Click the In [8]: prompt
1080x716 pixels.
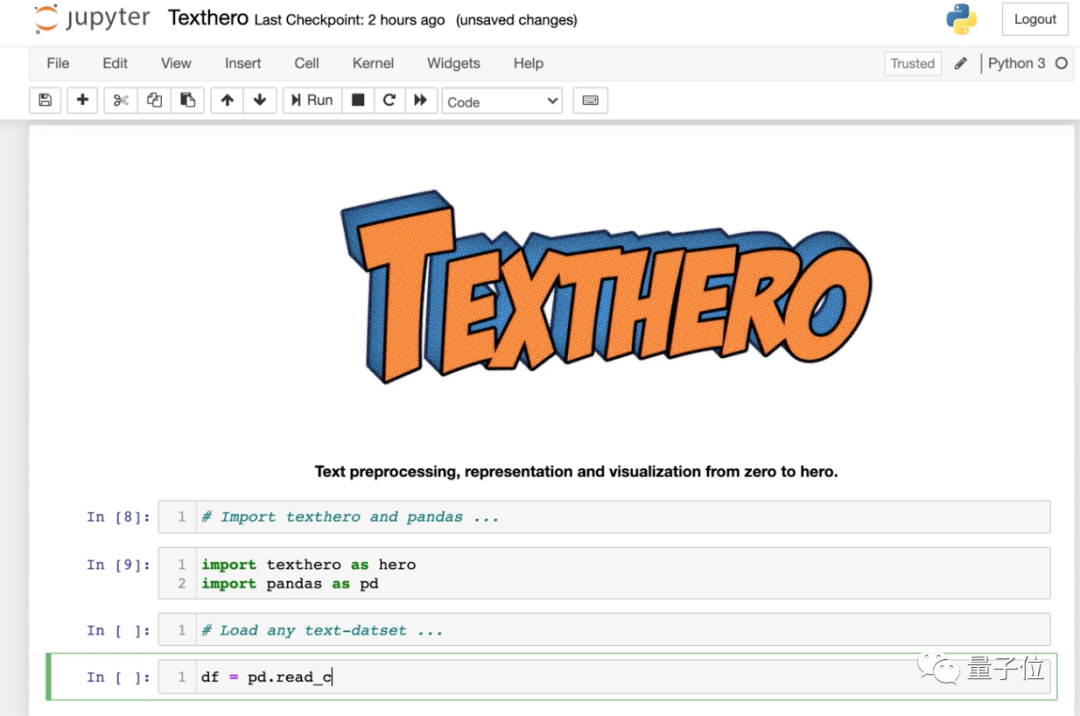118,517
